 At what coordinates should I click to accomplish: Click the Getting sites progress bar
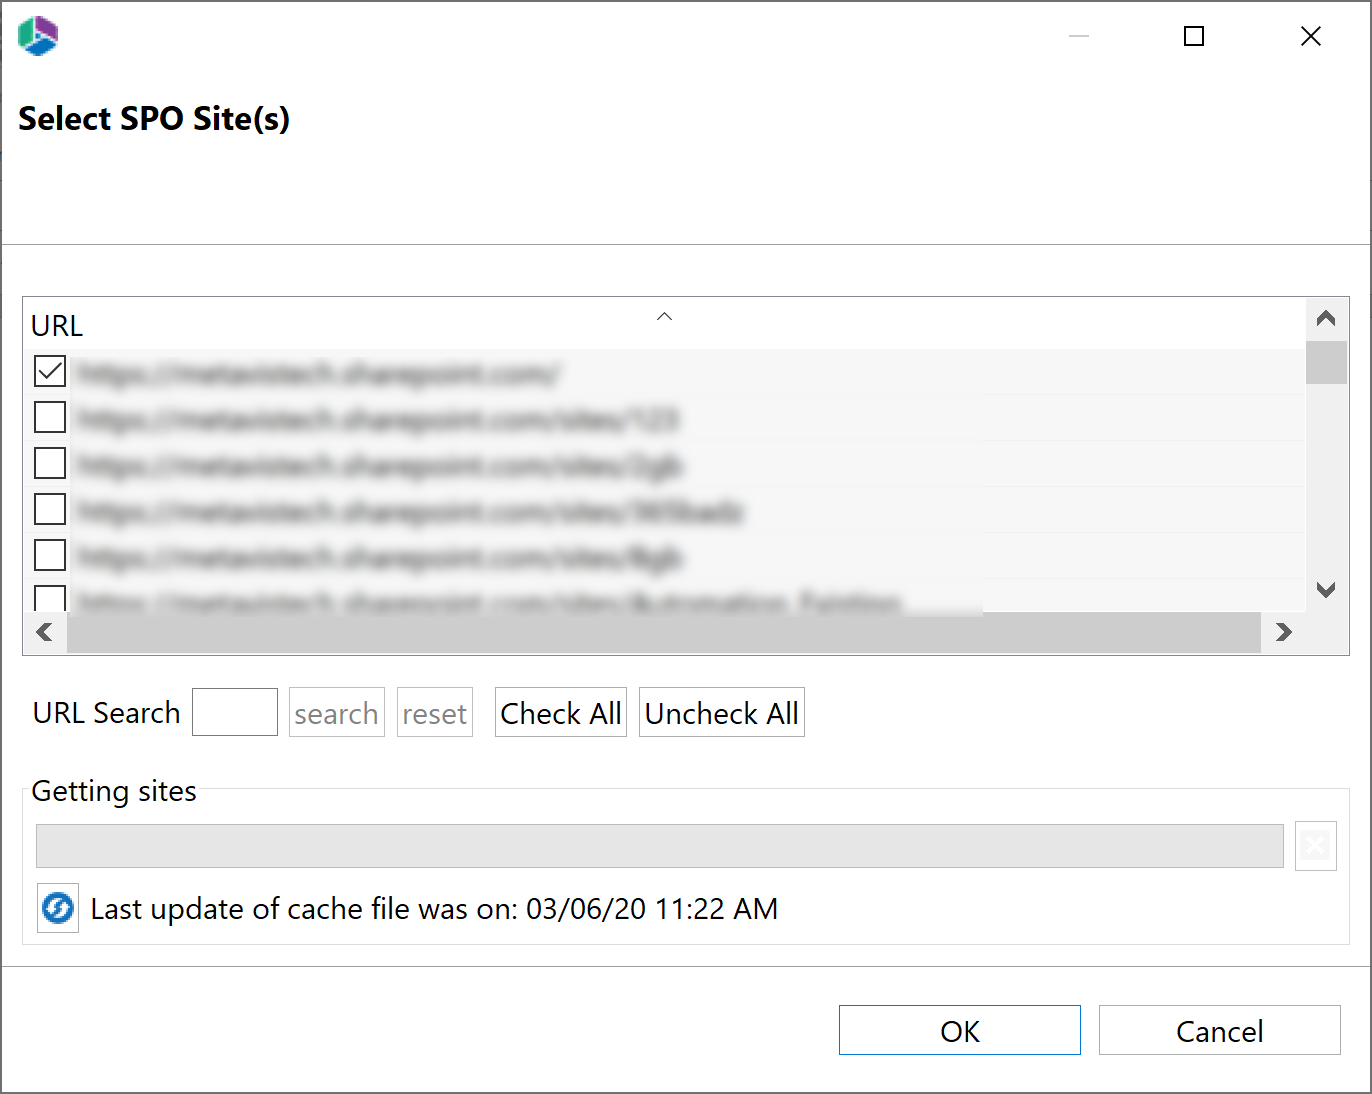660,845
